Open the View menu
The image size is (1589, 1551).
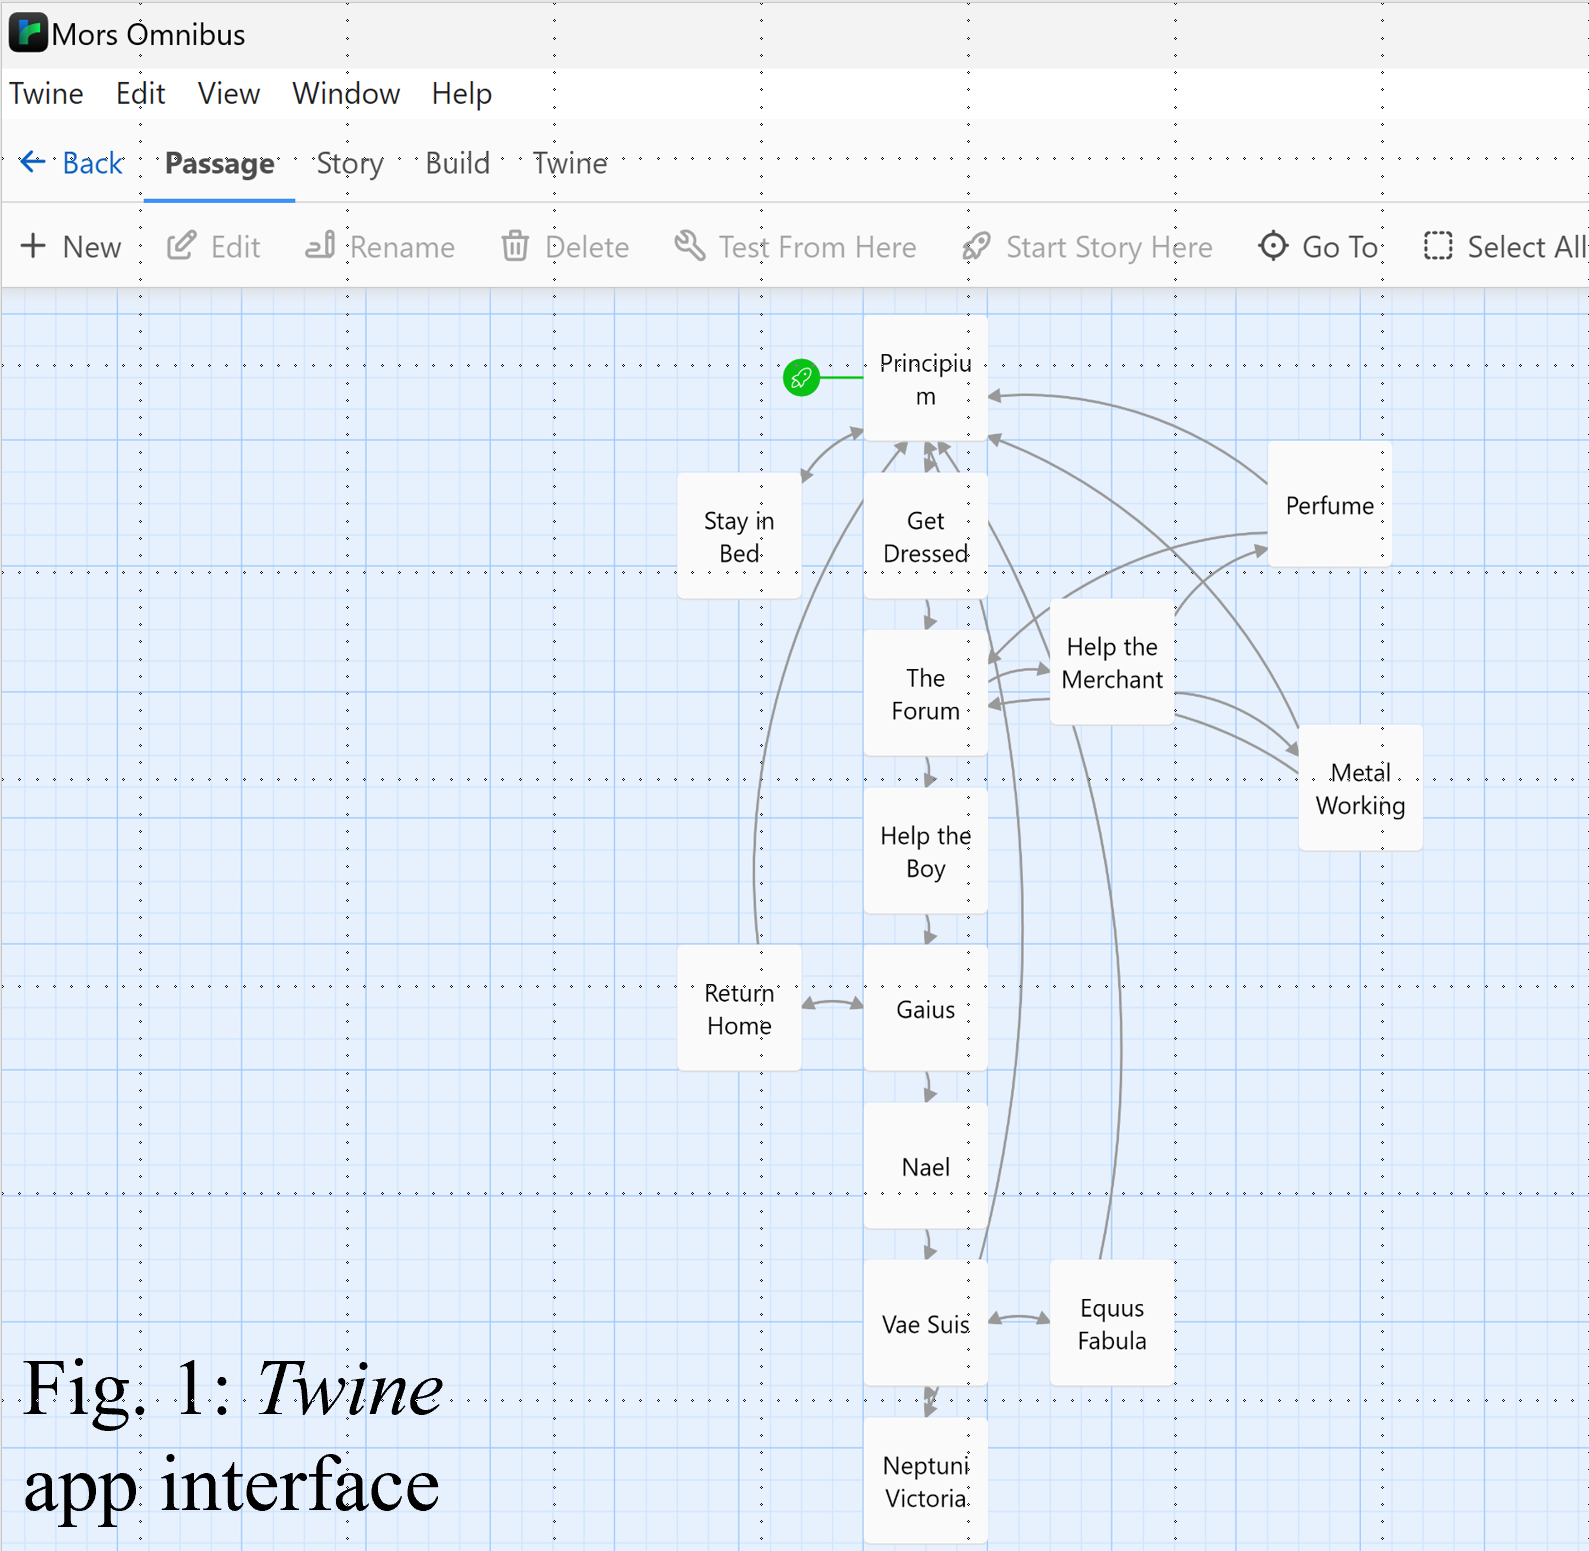pos(228,94)
